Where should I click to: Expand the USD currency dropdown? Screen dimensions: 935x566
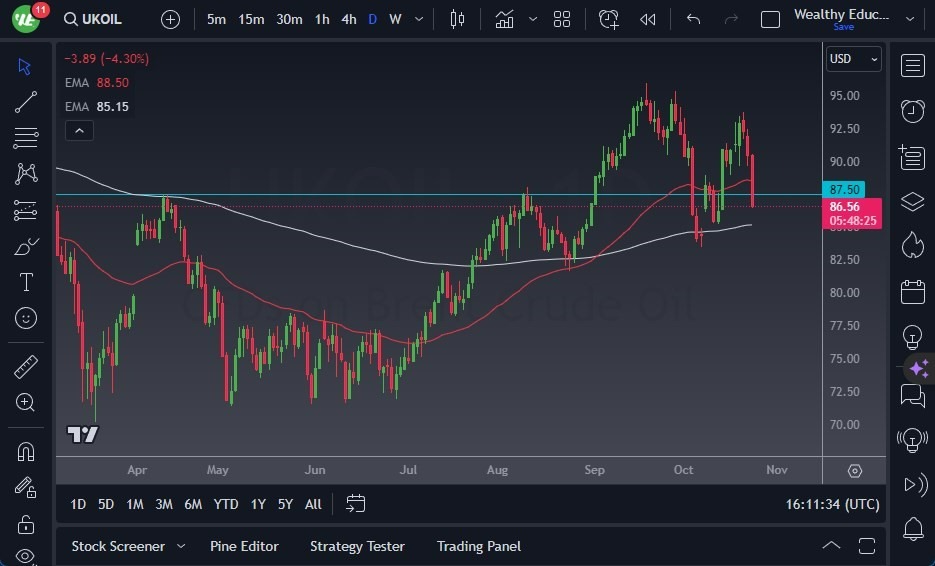point(853,59)
